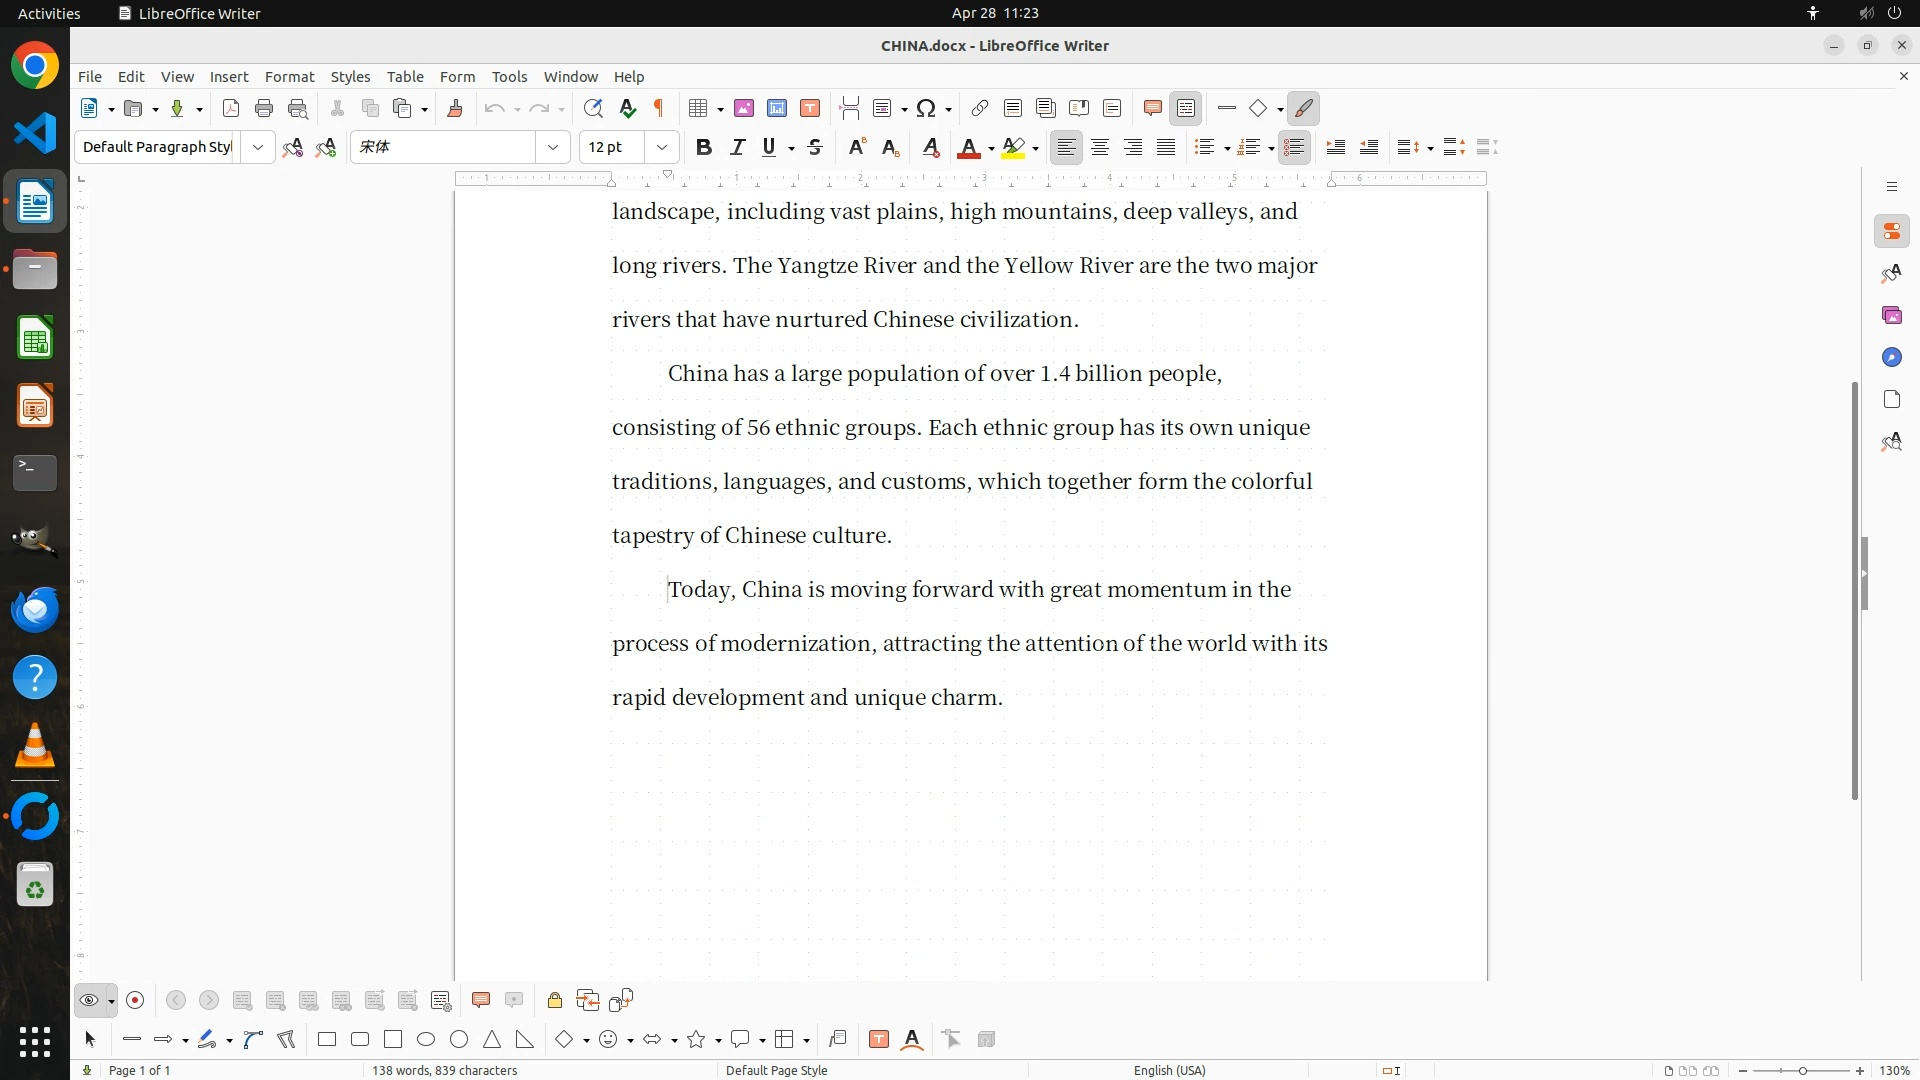Click the Insert Image icon
1920x1080 pixels.
(744, 108)
